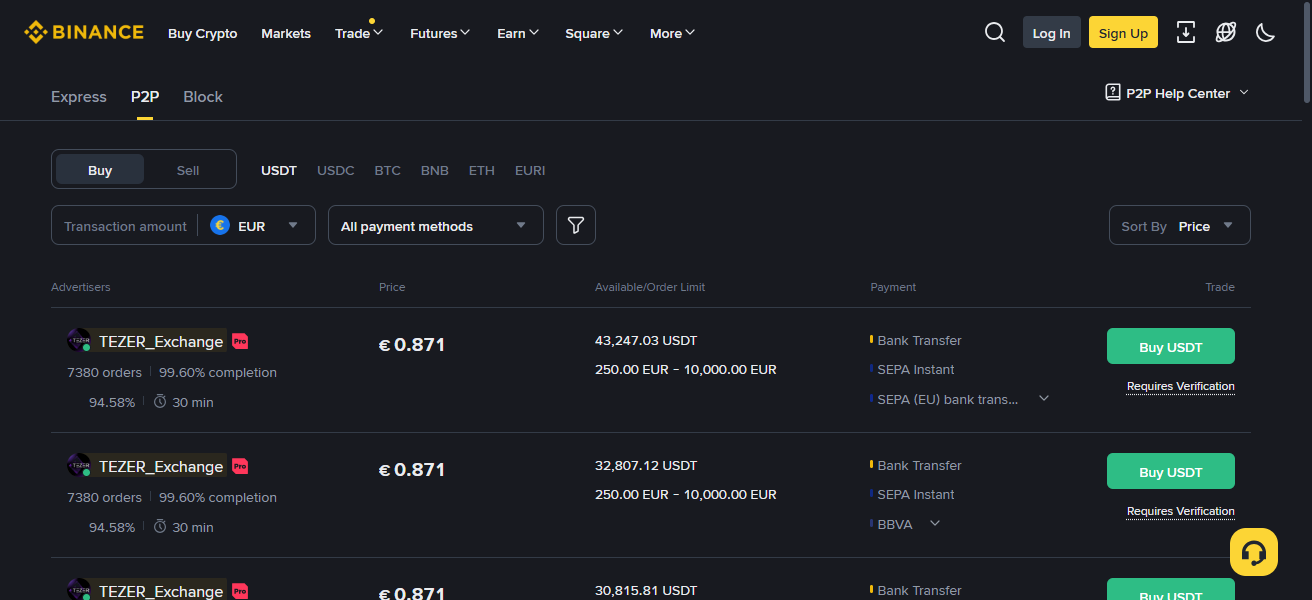
Task: Click the Binance logo
Action: point(84,32)
